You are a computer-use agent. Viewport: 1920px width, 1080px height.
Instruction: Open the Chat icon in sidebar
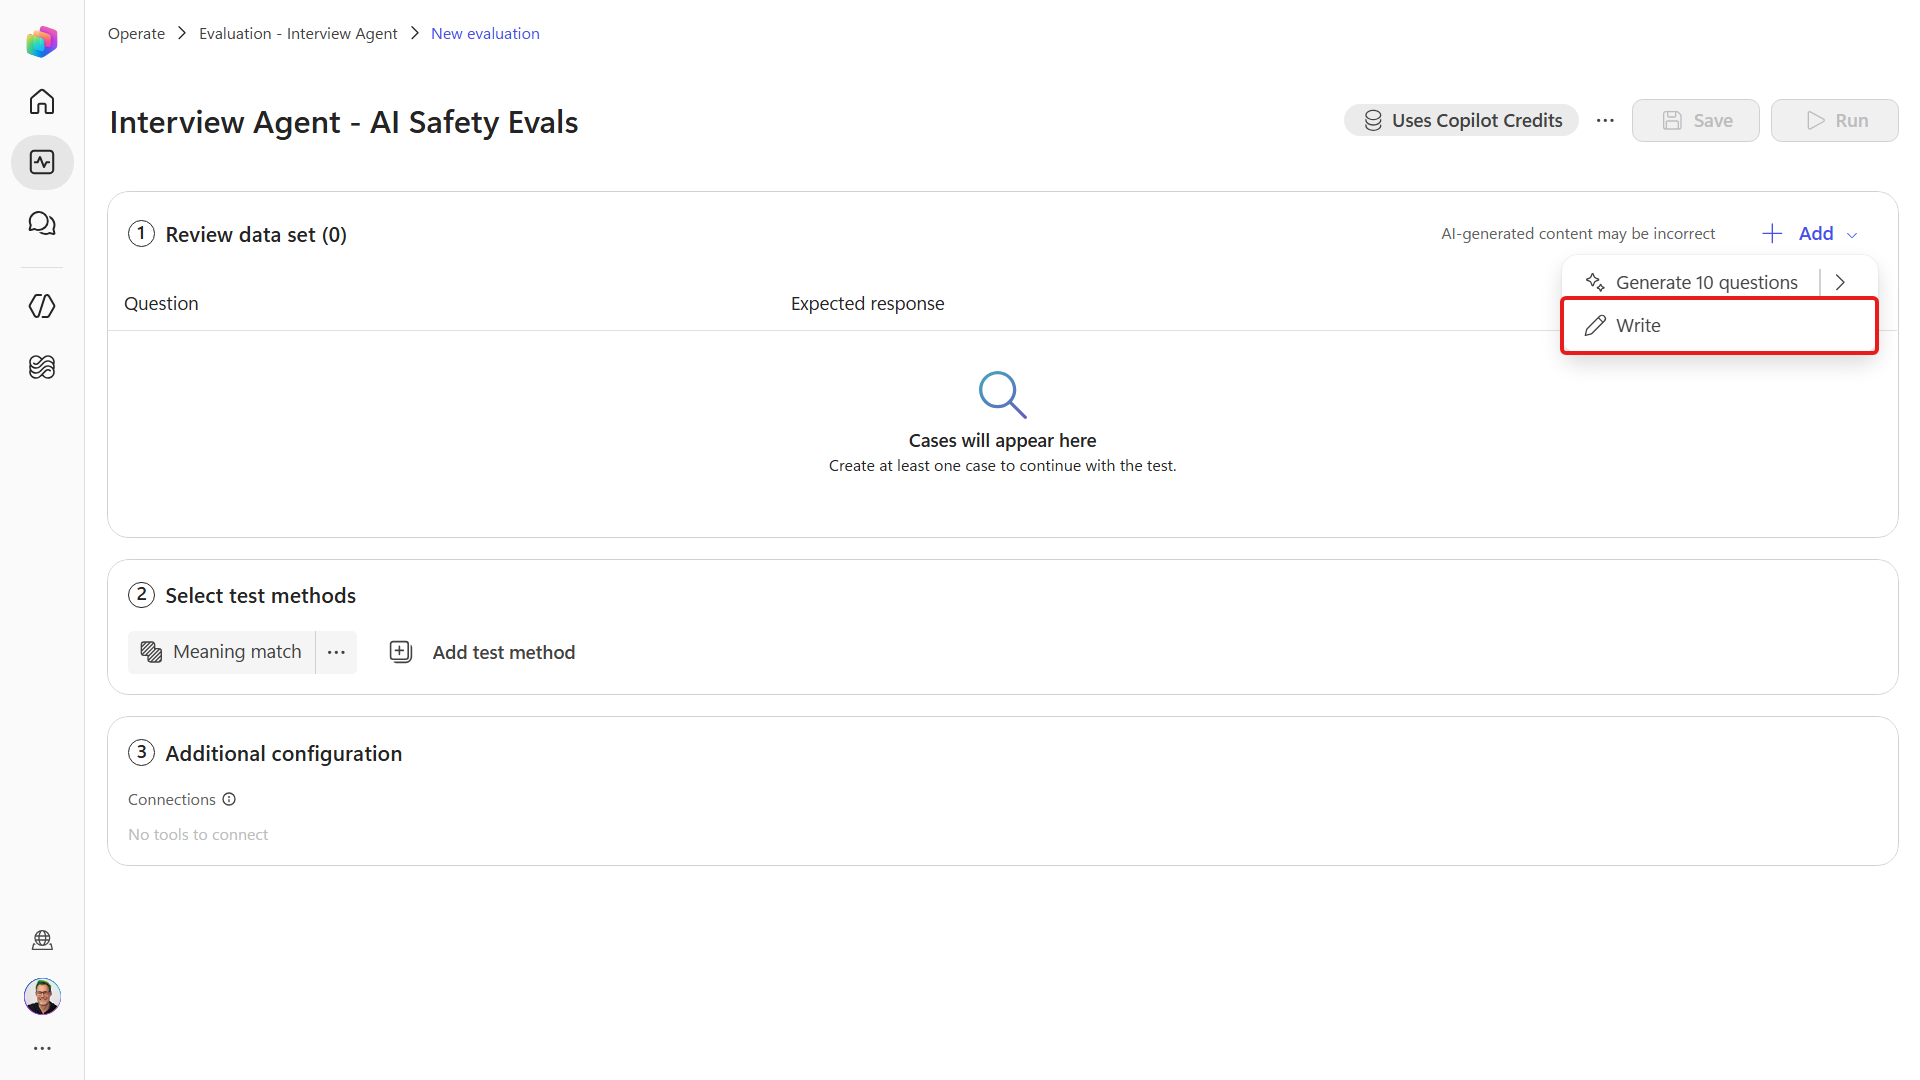[x=42, y=223]
